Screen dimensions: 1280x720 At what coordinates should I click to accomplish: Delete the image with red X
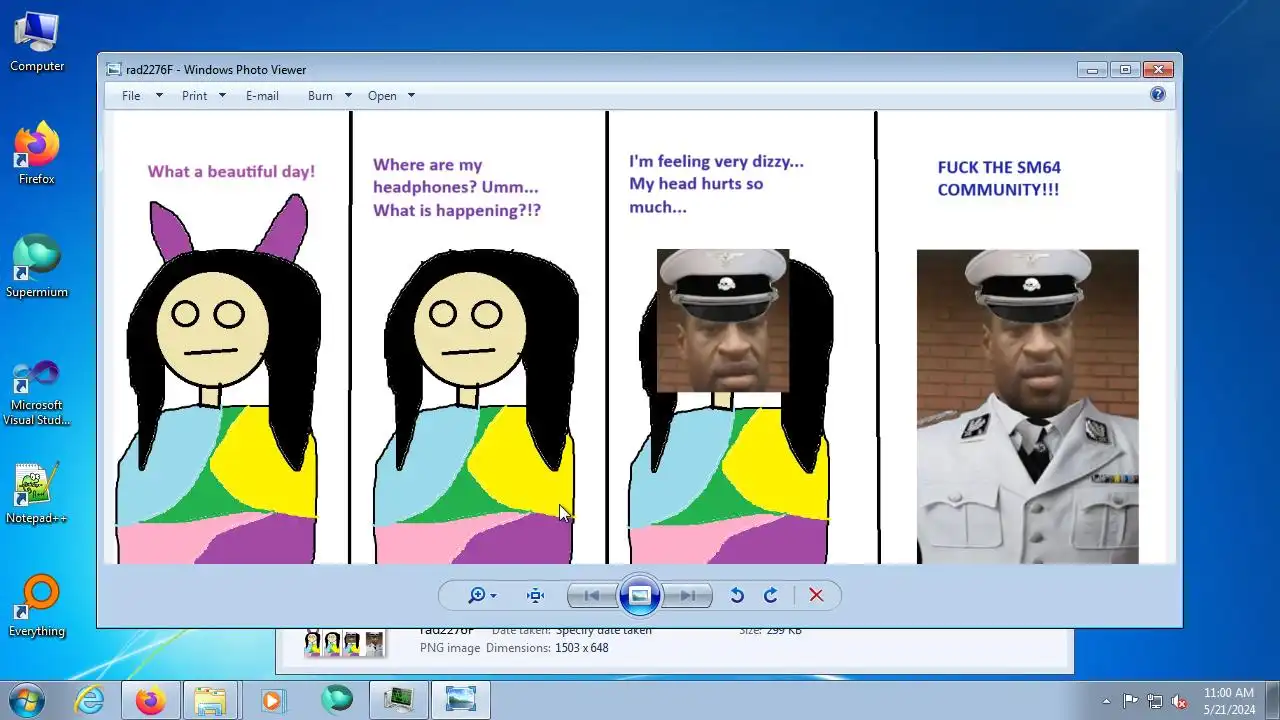pyautogui.click(x=816, y=595)
